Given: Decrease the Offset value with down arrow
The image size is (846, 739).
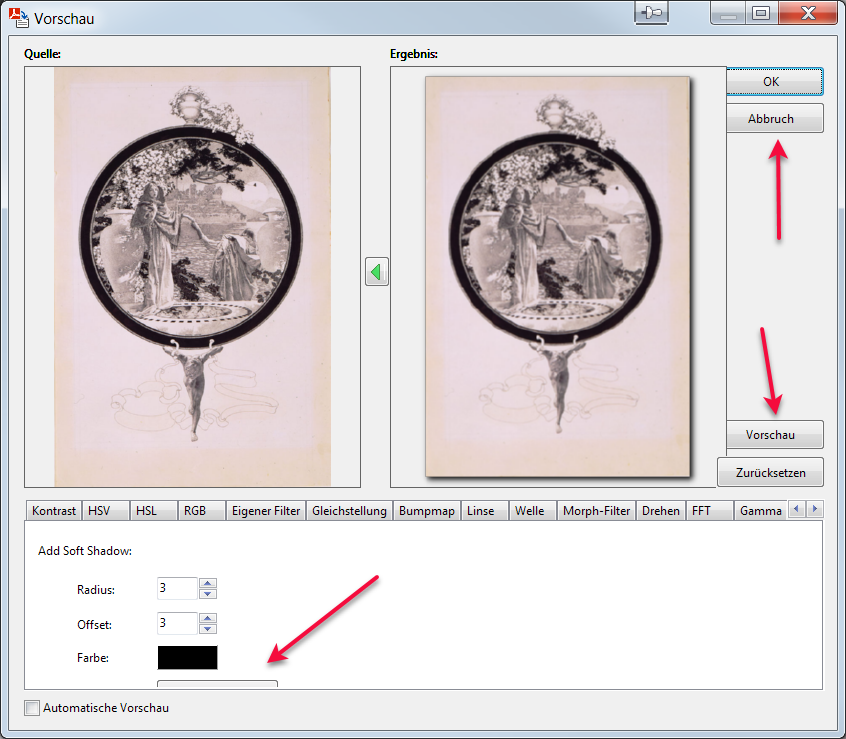Looking at the screenshot, I should (208, 629).
